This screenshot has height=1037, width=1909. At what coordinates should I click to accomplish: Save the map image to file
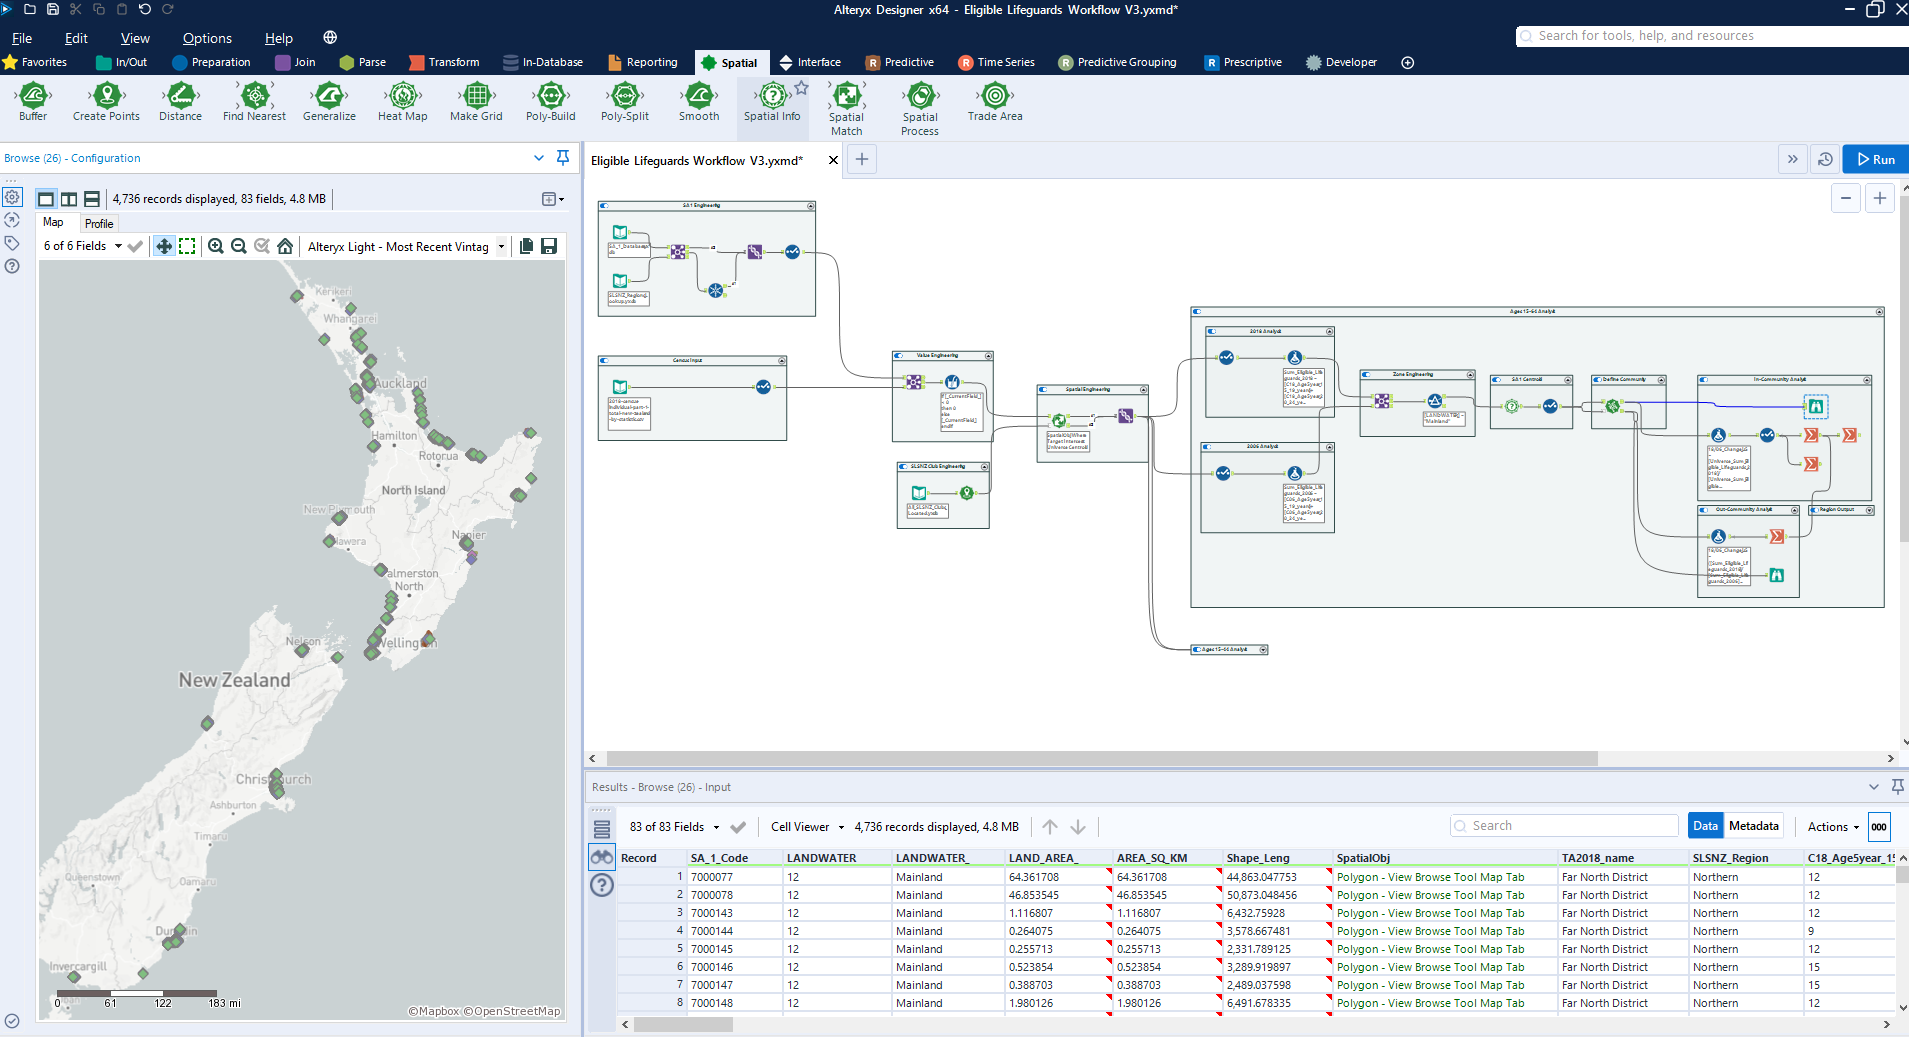pos(549,246)
